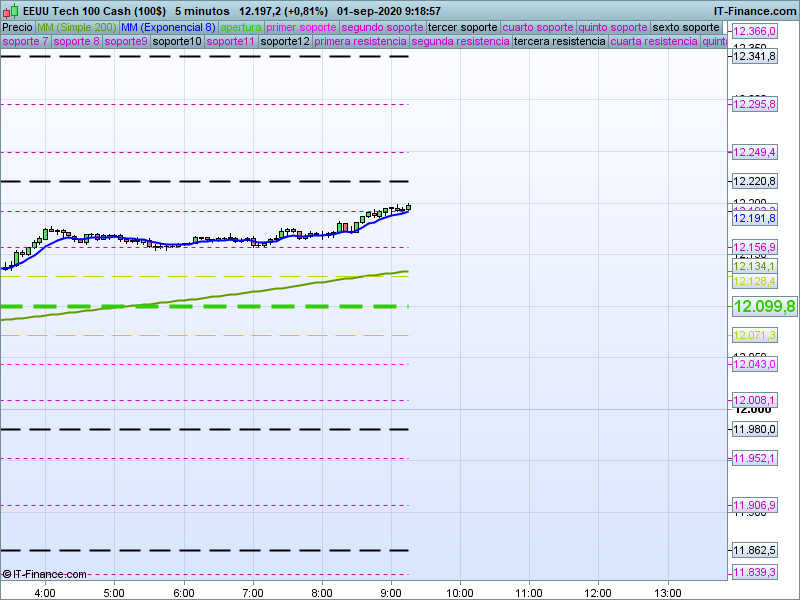Select the cuarta resistencia label

point(654,42)
